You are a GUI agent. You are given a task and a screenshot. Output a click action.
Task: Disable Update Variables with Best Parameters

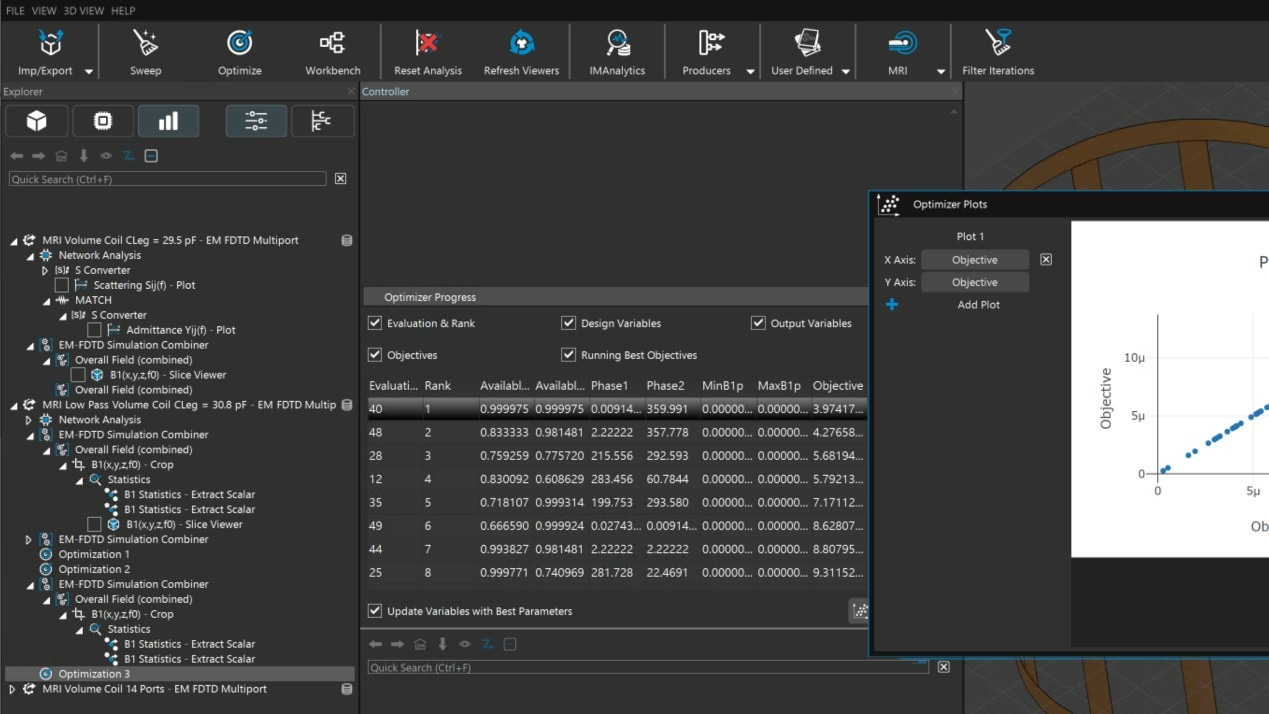point(375,611)
